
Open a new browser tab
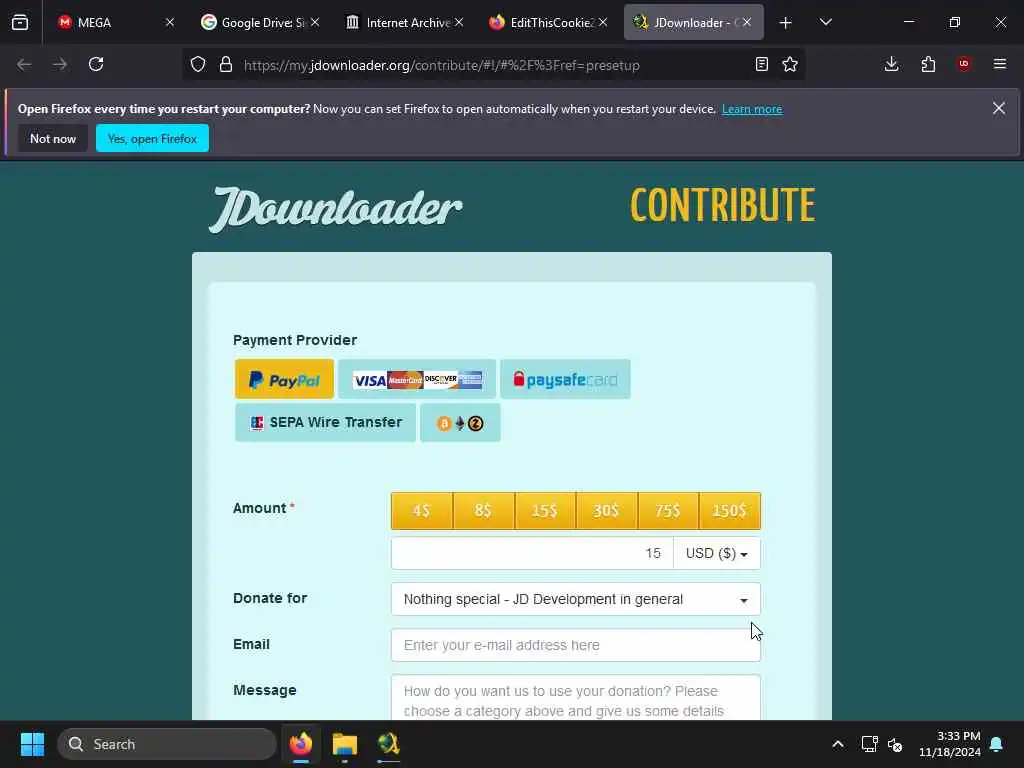(786, 23)
